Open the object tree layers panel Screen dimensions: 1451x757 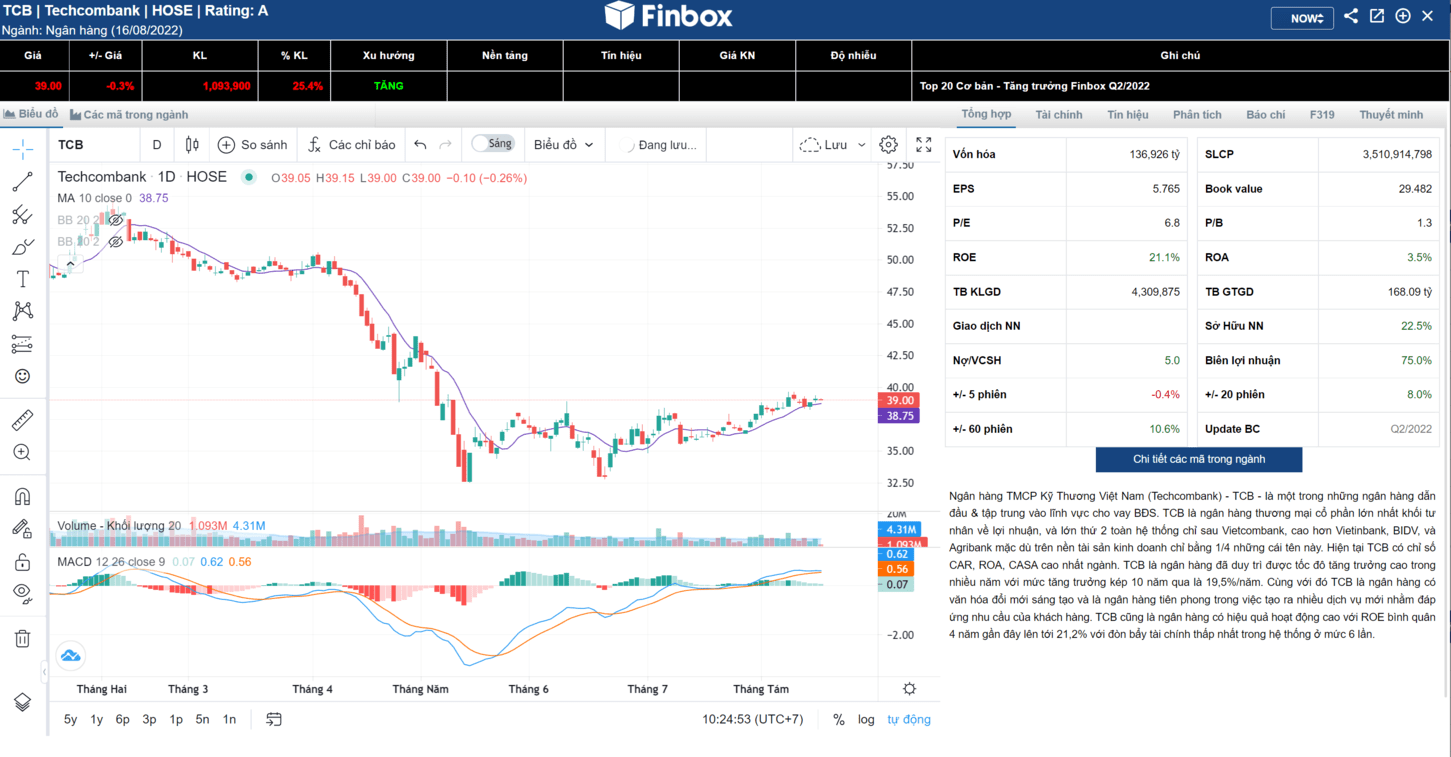[x=23, y=702]
